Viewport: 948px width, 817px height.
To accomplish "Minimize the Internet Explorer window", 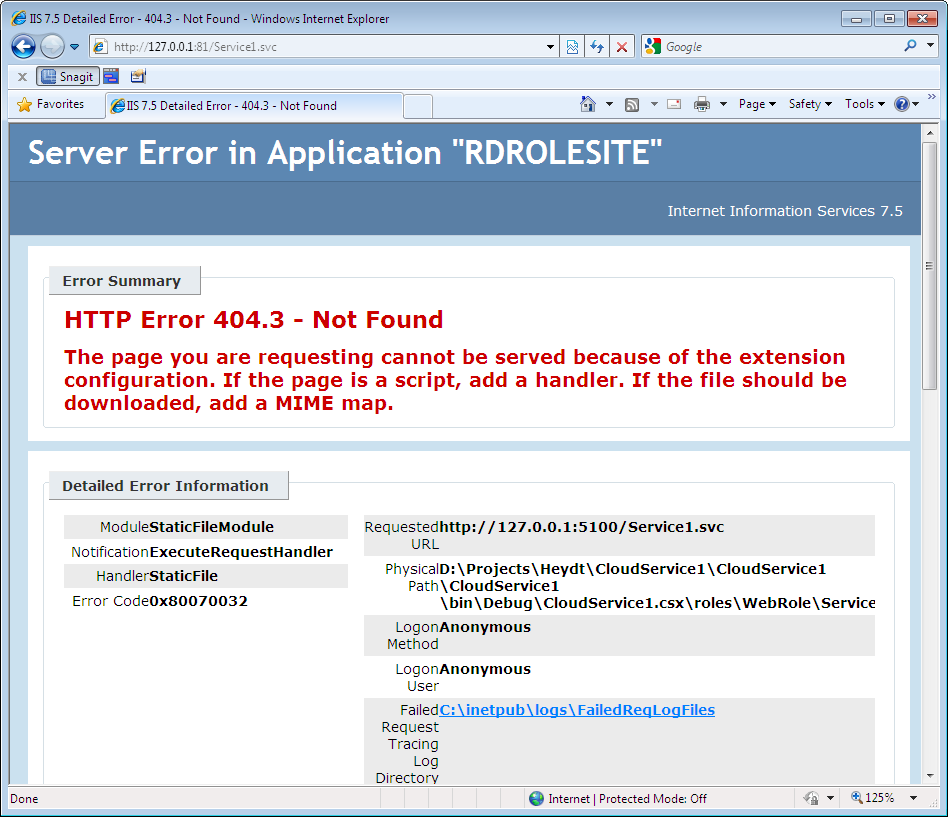I will click(x=856, y=19).
